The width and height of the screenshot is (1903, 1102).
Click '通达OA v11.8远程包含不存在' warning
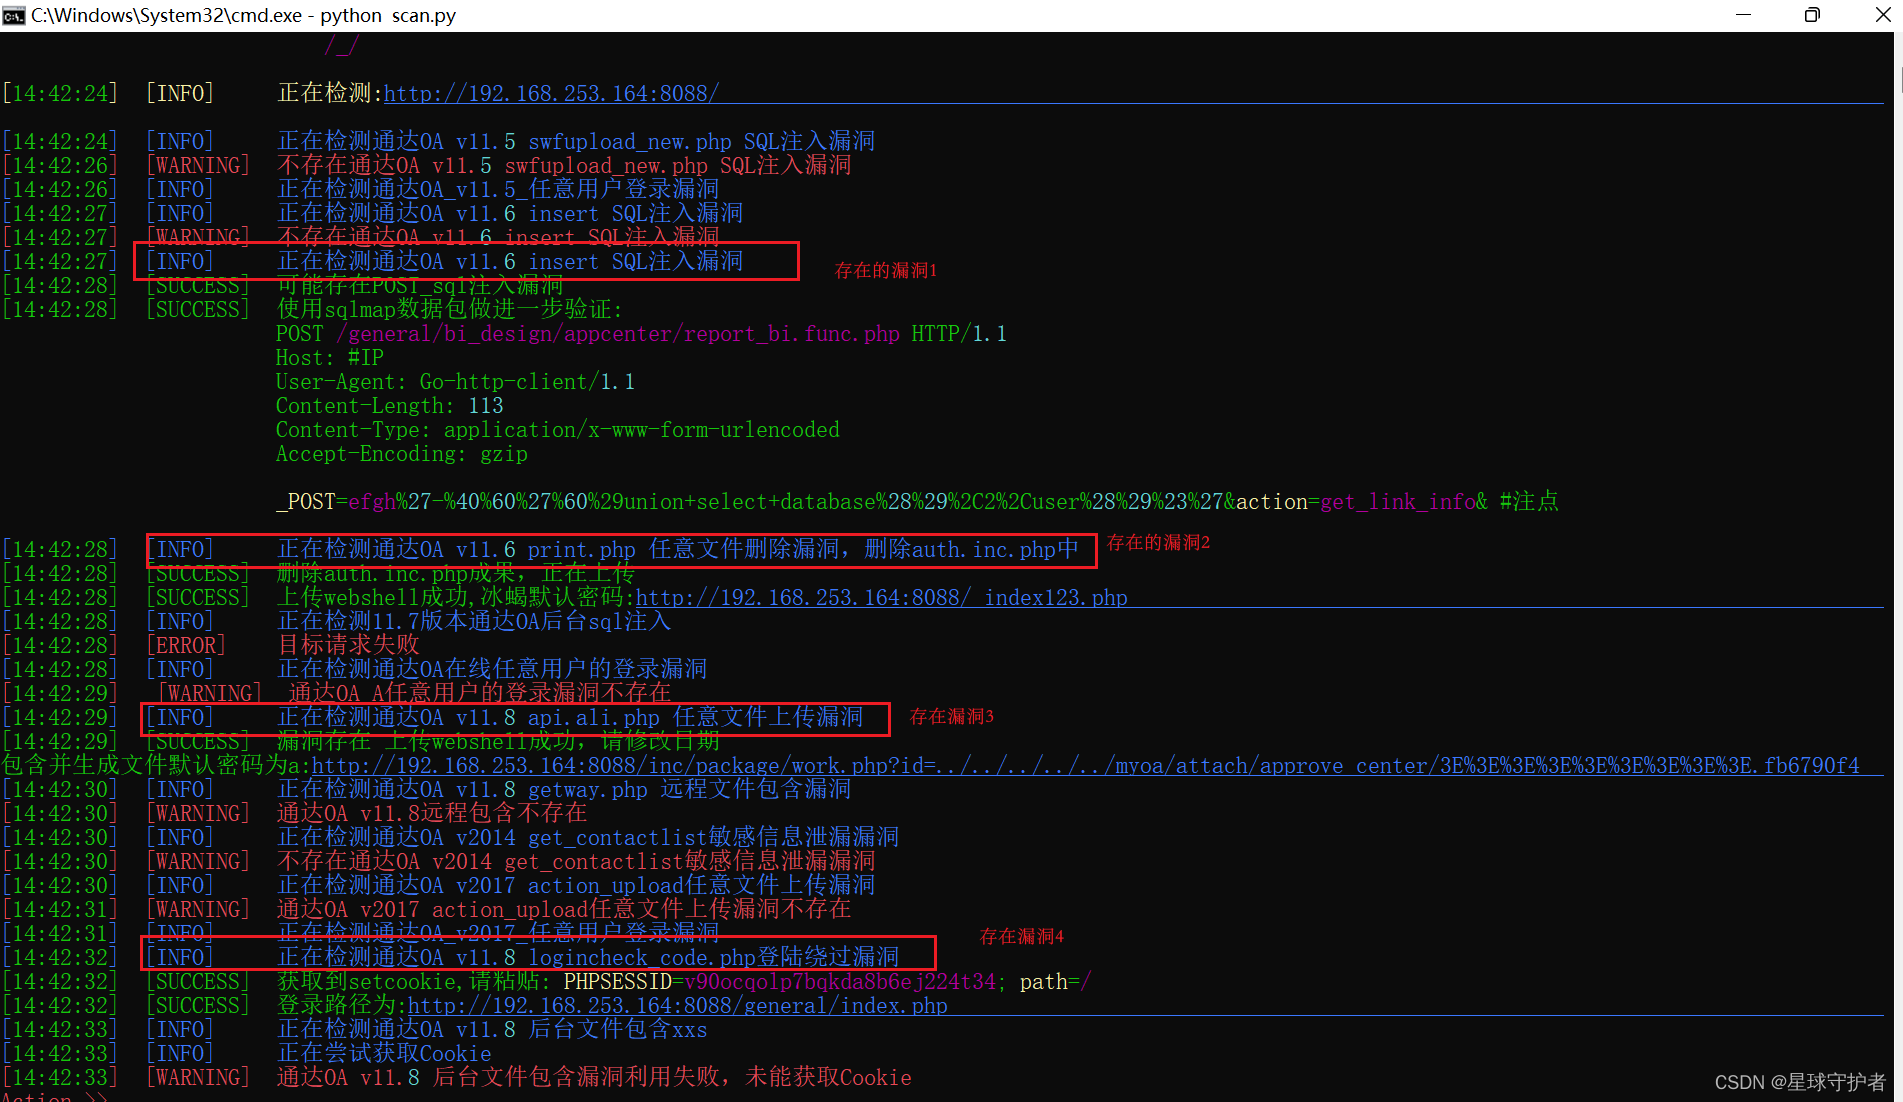pyautogui.click(x=432, y=813)
